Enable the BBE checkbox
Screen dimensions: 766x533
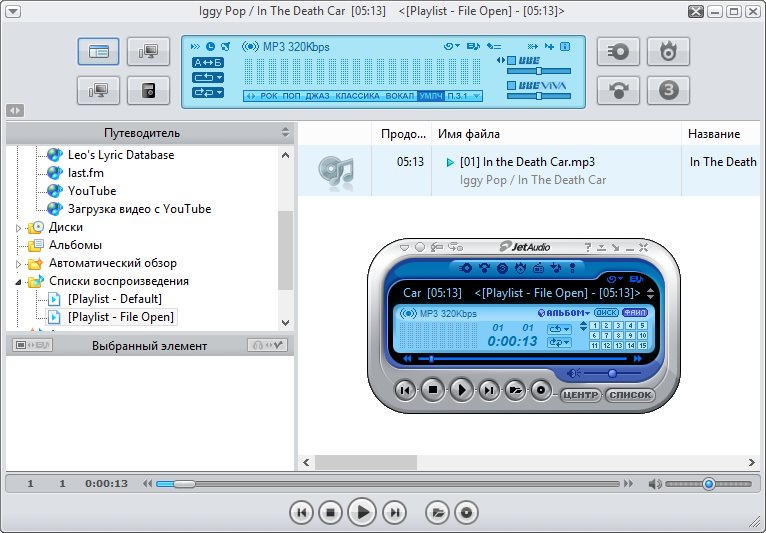pyautogui.click(x=511, y=61)
